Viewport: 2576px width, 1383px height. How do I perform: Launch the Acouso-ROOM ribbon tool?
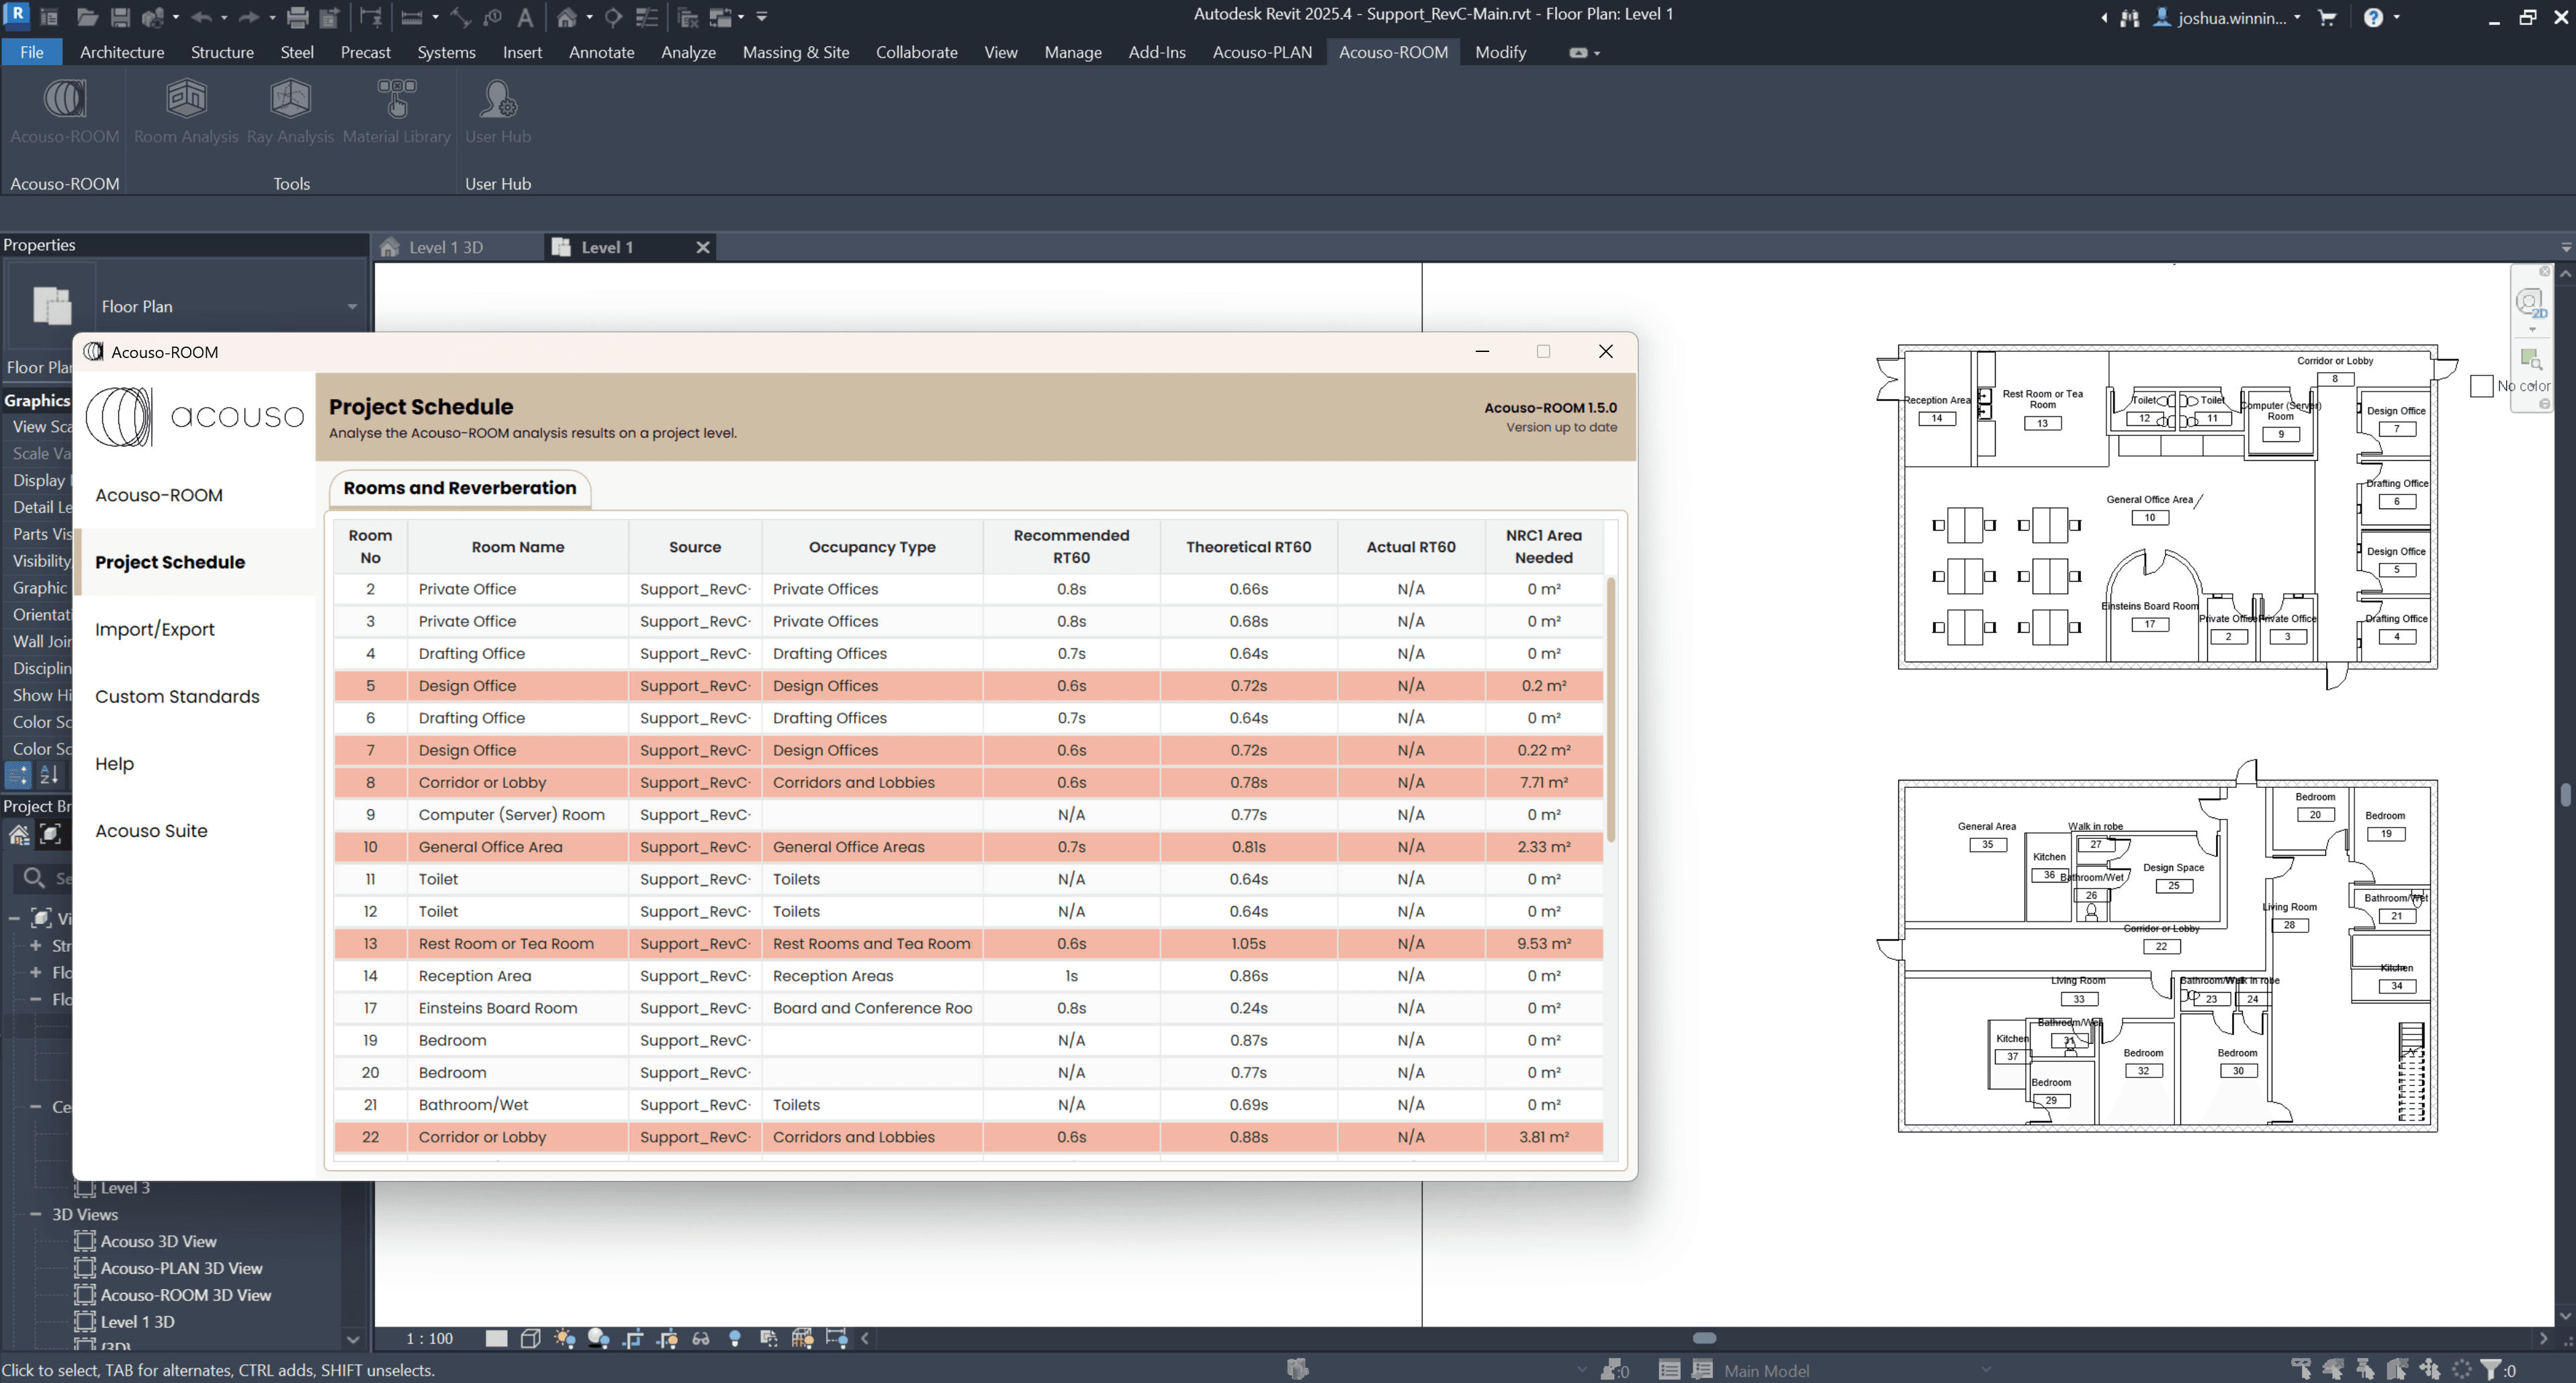[65, 111]
